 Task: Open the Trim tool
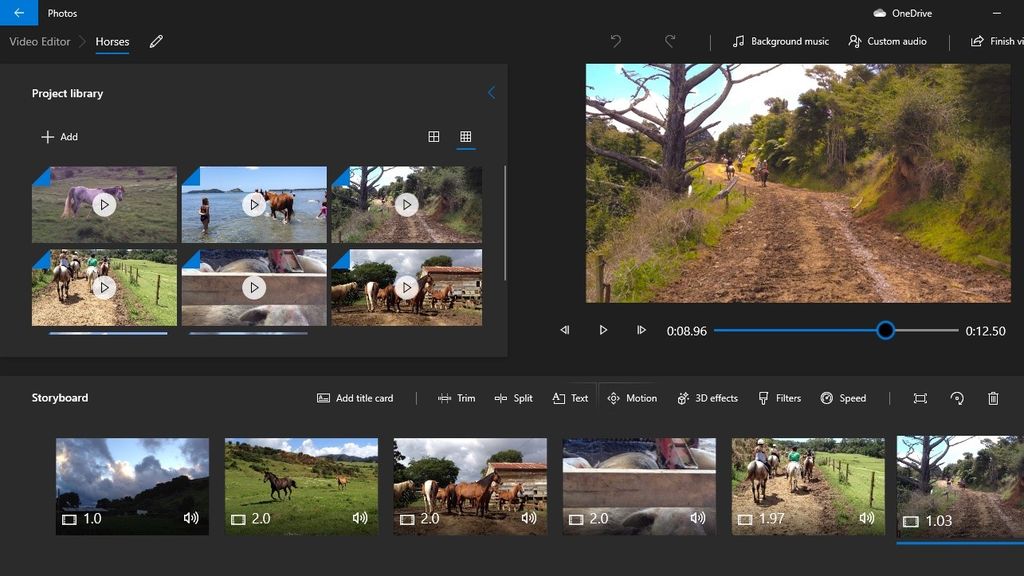(x=456, y=398)
